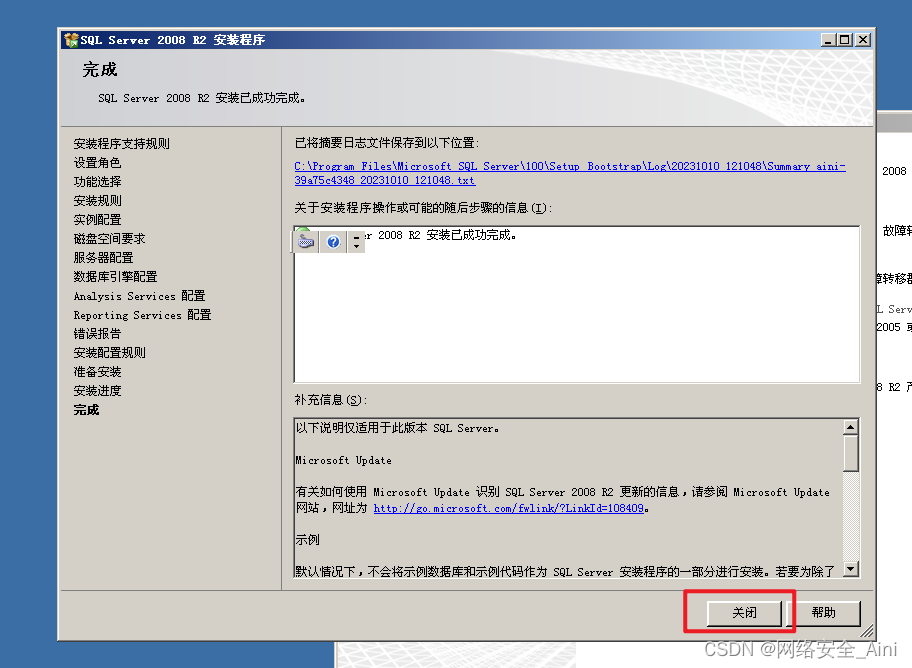This screenshot has height=668, width=912.
Task: Click the 帮助 button
Action: pos(824,613)
